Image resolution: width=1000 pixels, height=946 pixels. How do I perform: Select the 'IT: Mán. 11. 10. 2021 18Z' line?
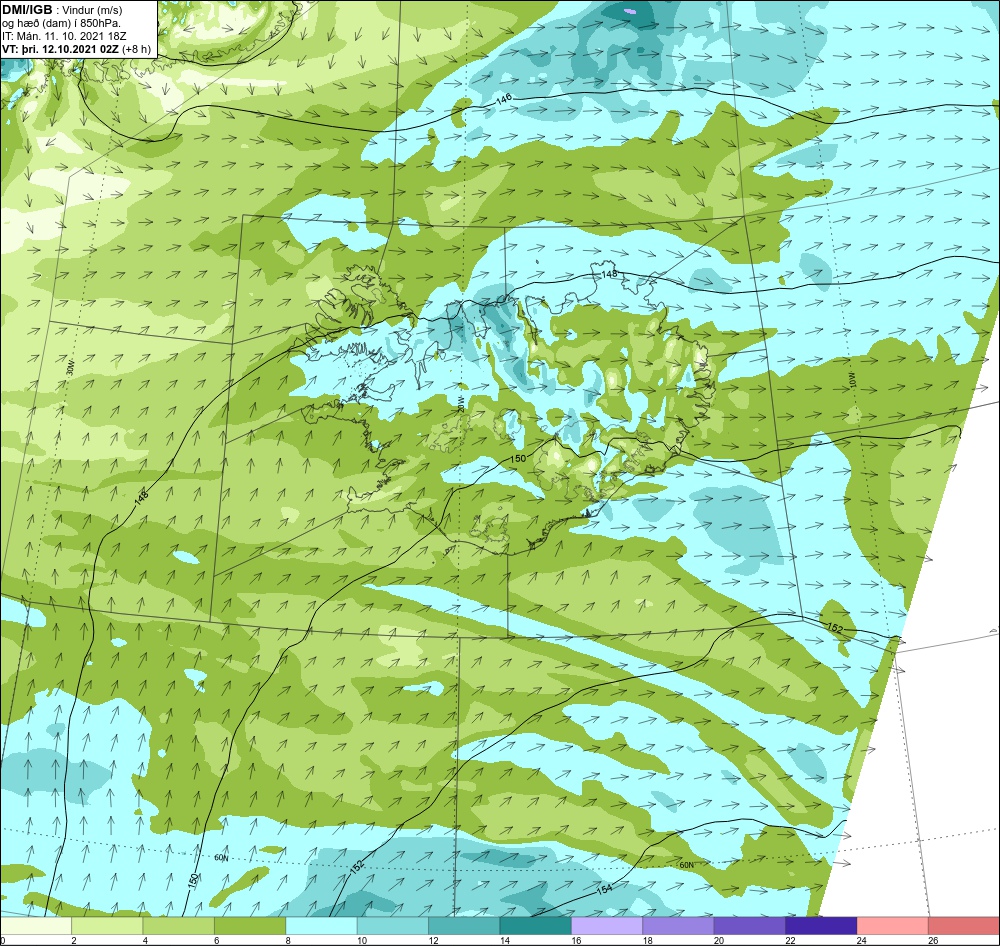click(x=64, y=36)
